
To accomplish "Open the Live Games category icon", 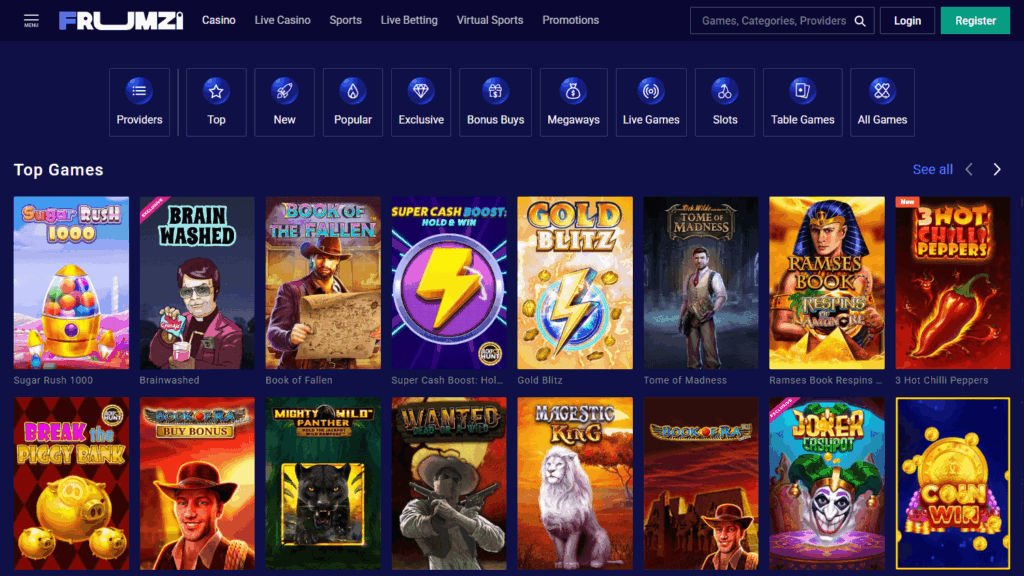I will [651, 92].
